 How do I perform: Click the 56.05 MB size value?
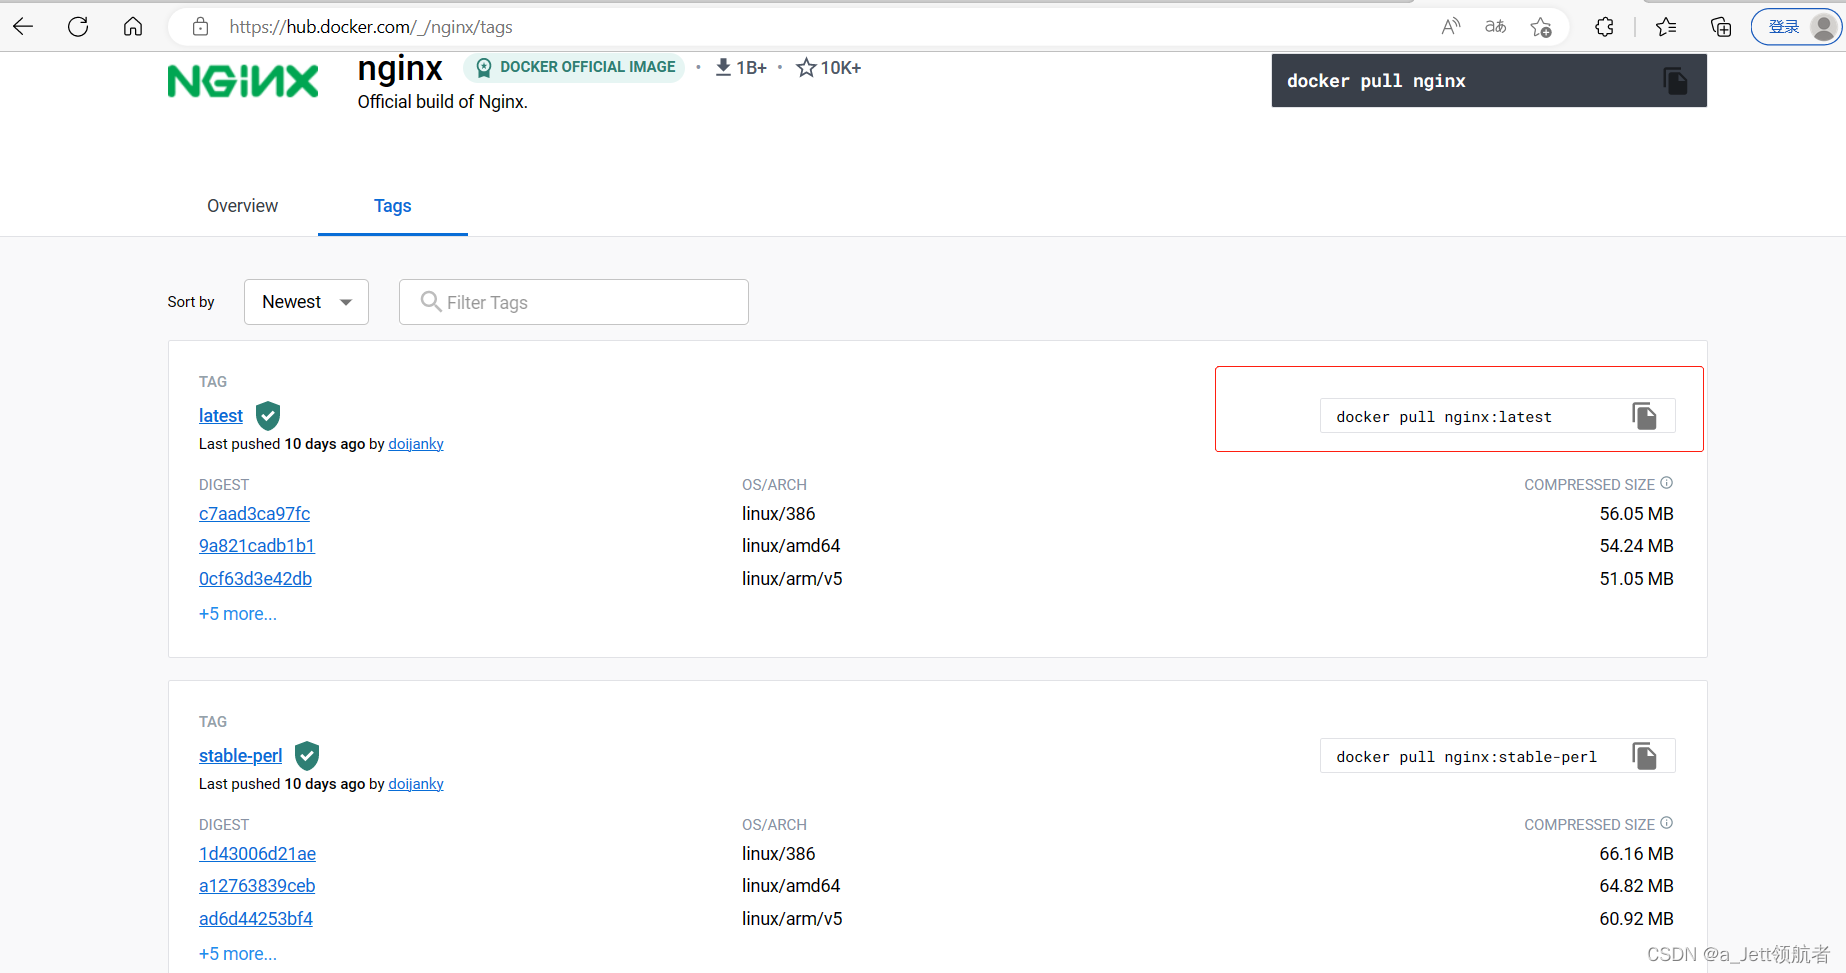(1636, 514)
